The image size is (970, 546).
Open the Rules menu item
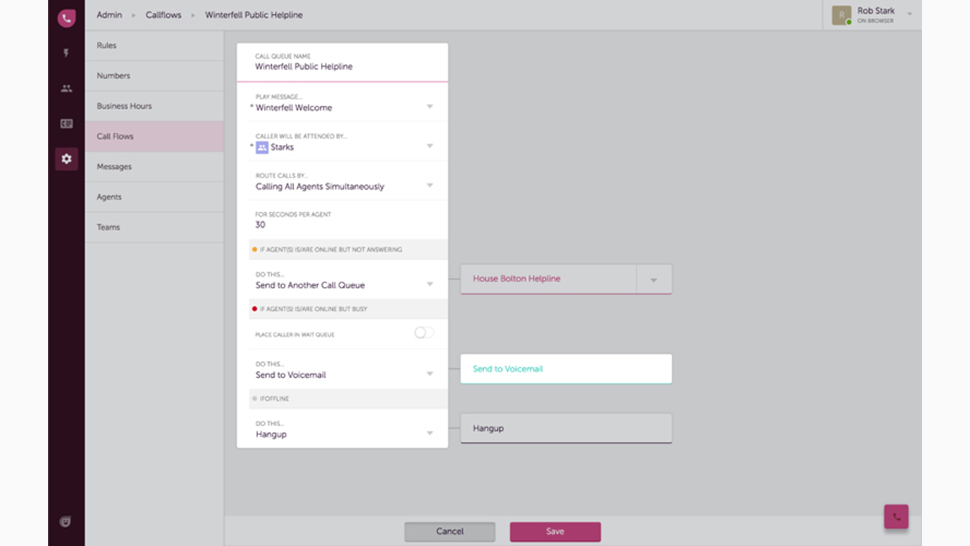pos(154,46)
